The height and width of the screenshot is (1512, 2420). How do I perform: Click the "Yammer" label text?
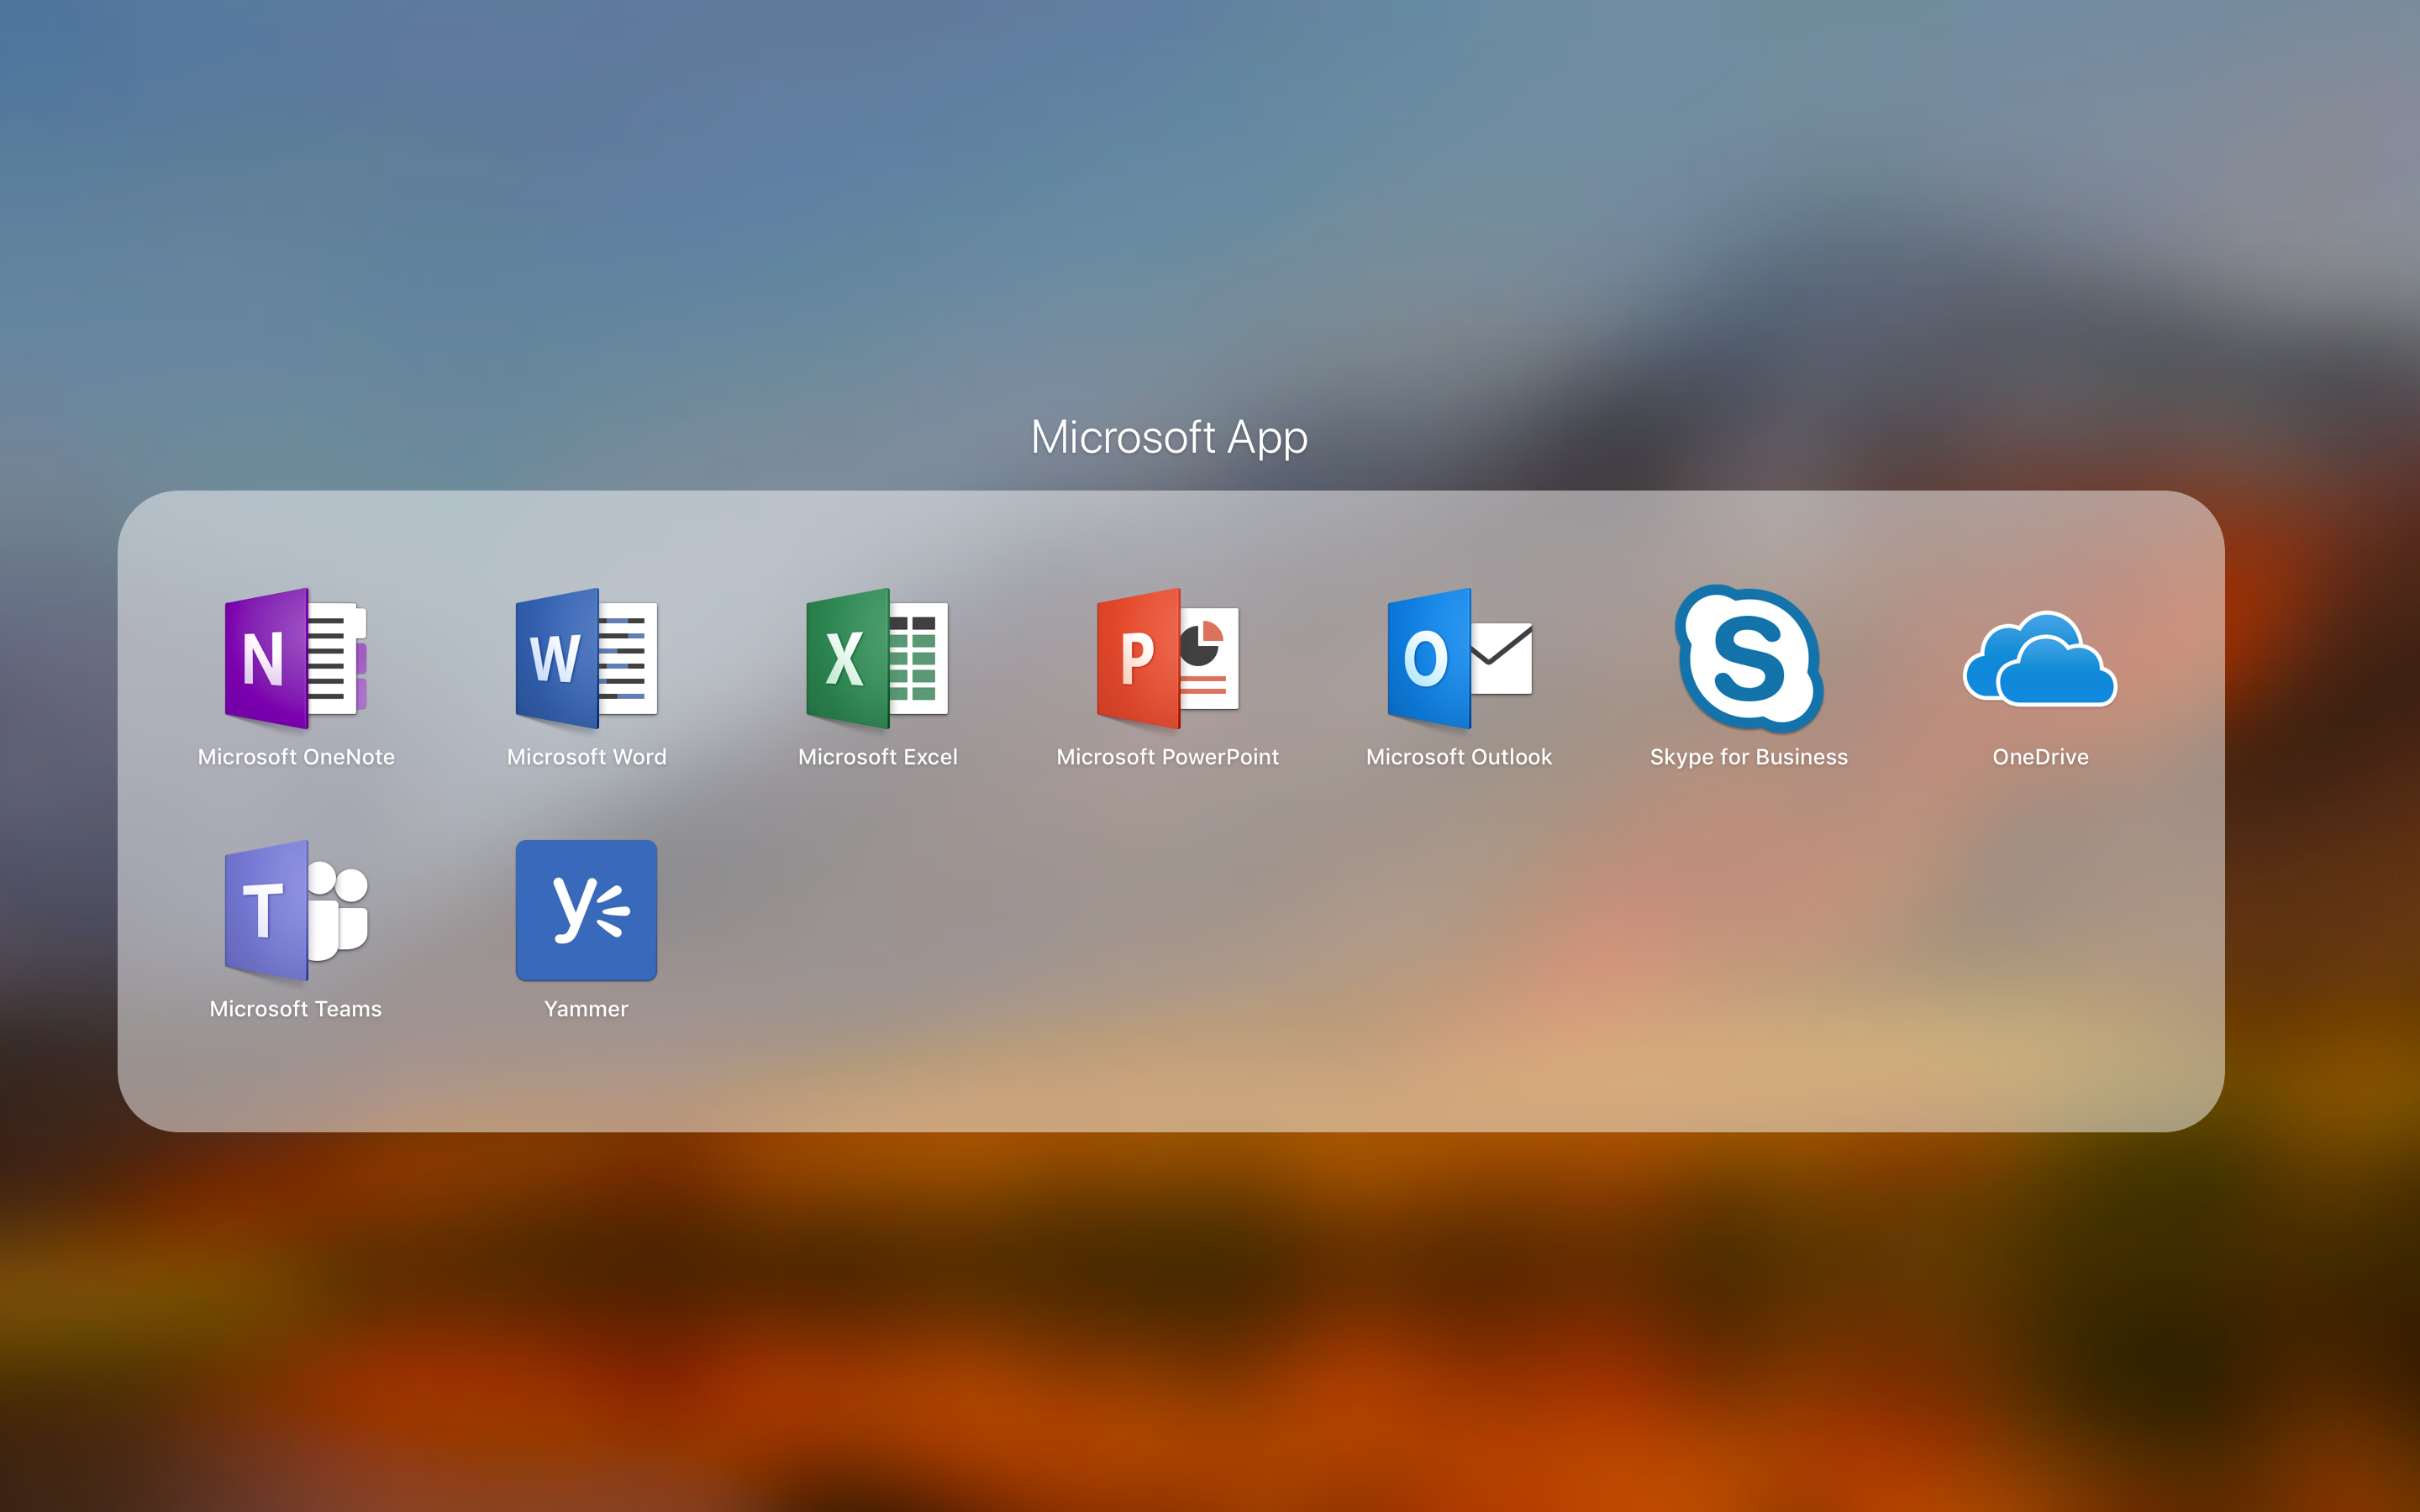pos(586,1009)
